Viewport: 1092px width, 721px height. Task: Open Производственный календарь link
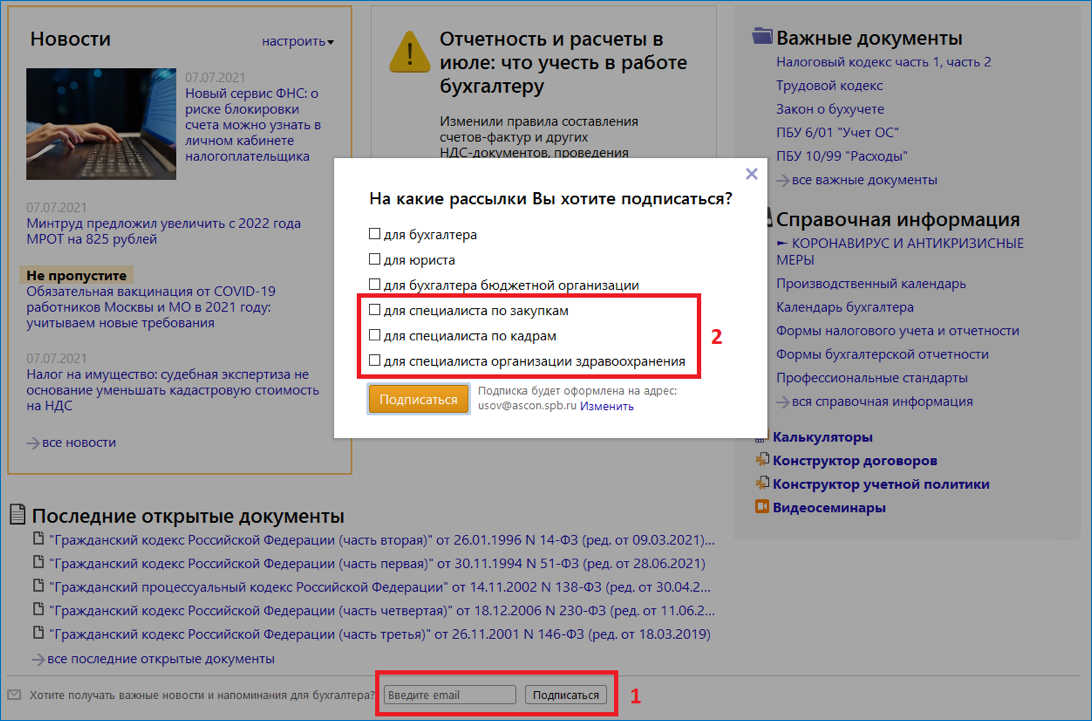pyautogui.click(x=871, y=284)
